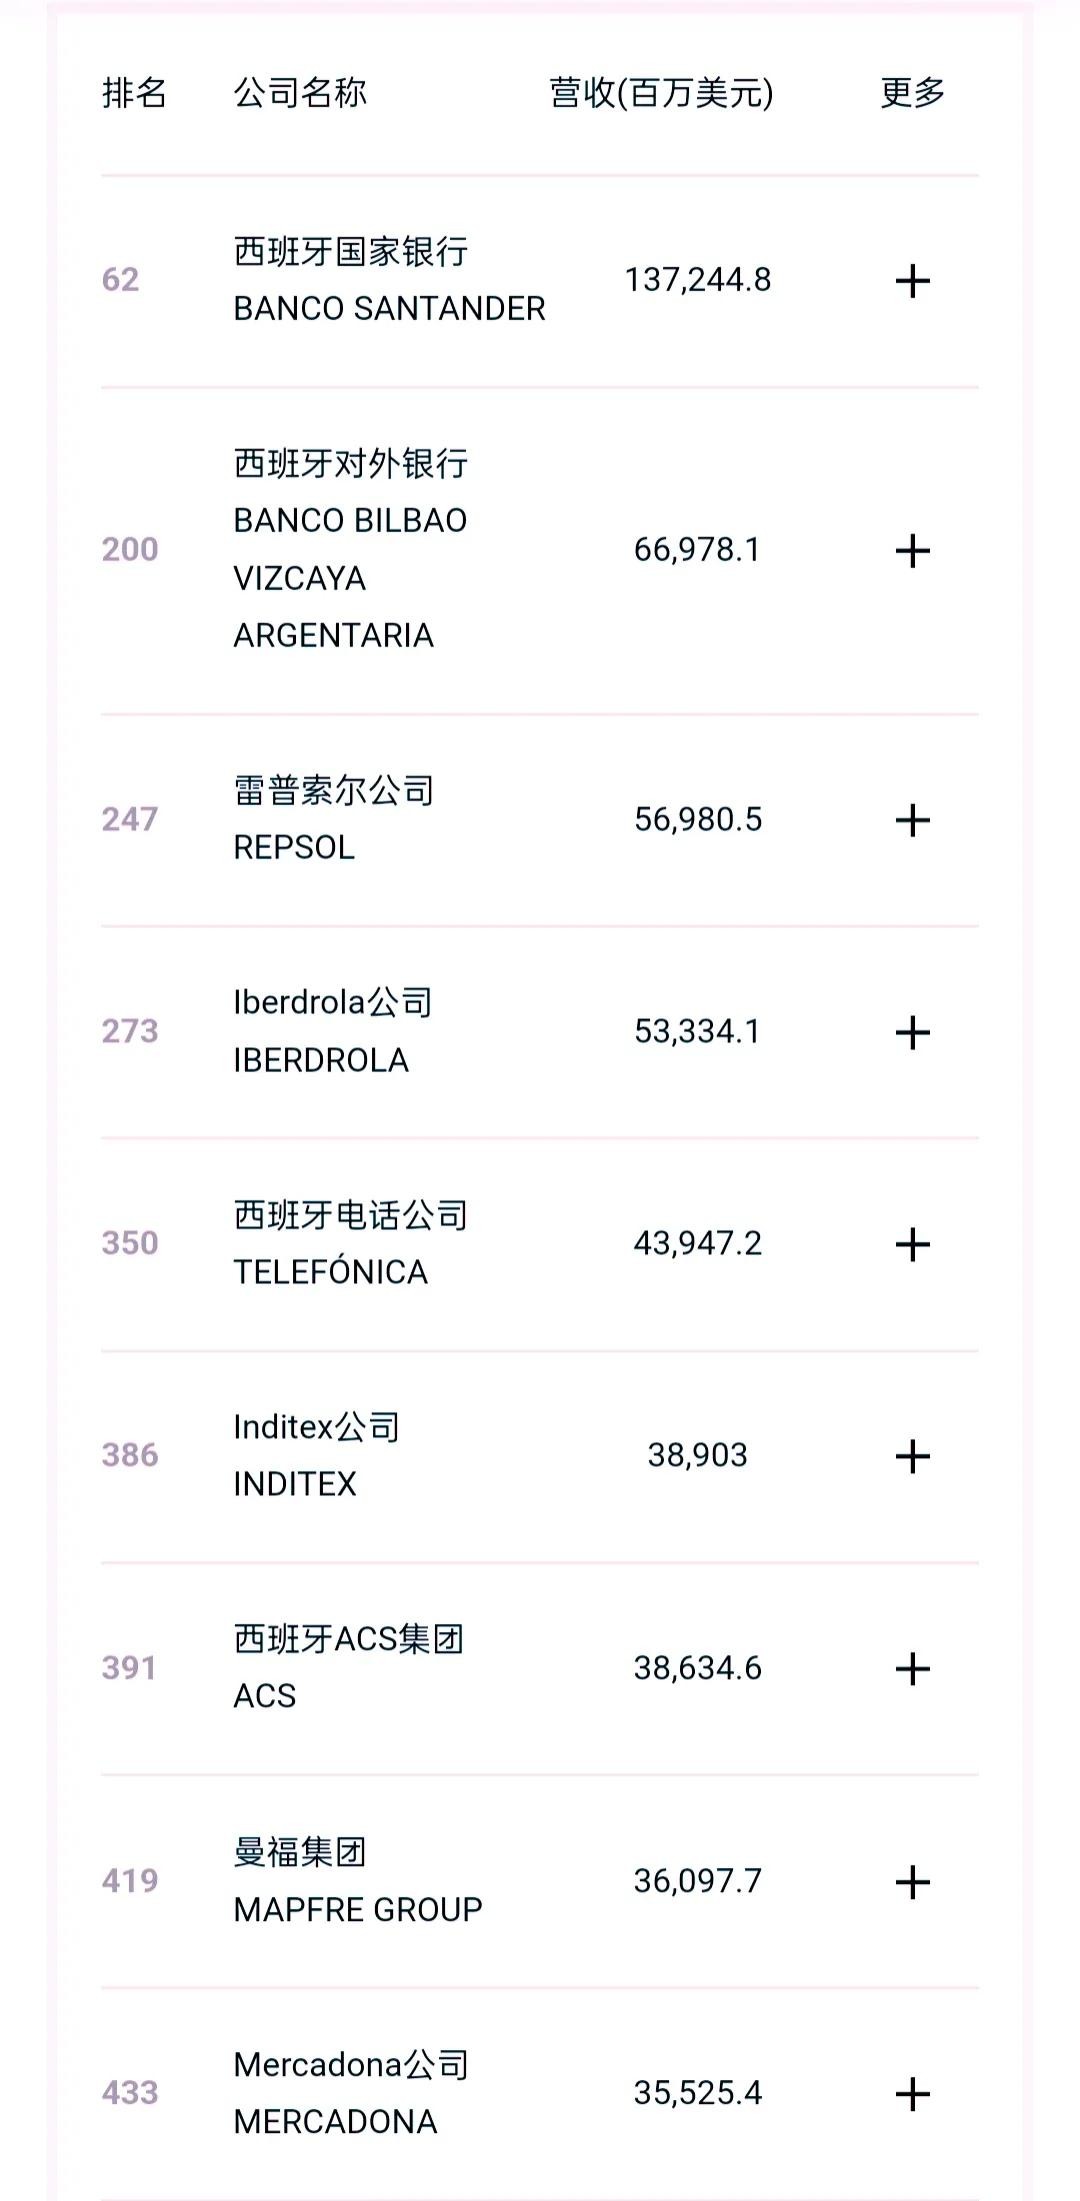This screenshot has height=2201, width=1080.
Task: Open the REPSOL company name link
Action: click(x=294, y=848)
